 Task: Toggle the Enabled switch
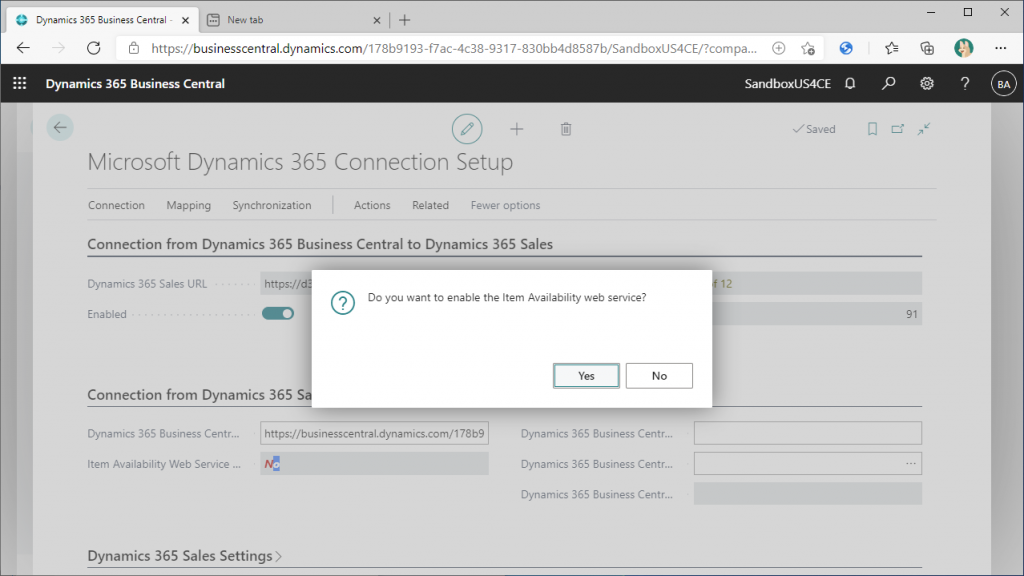coord(278,314)
